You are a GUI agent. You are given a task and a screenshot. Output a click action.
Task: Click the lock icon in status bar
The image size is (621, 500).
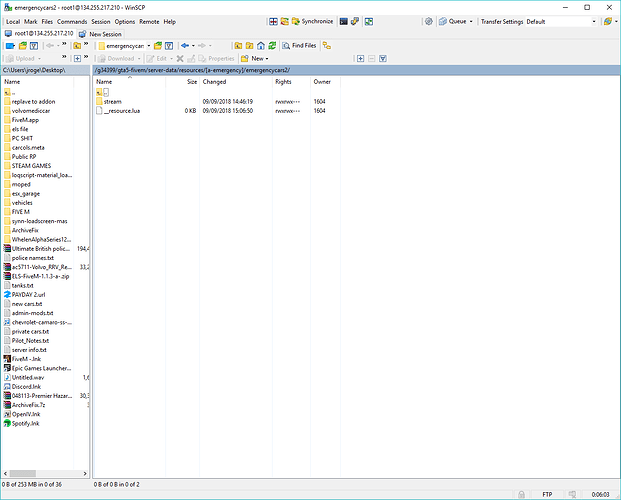(521, 494)
